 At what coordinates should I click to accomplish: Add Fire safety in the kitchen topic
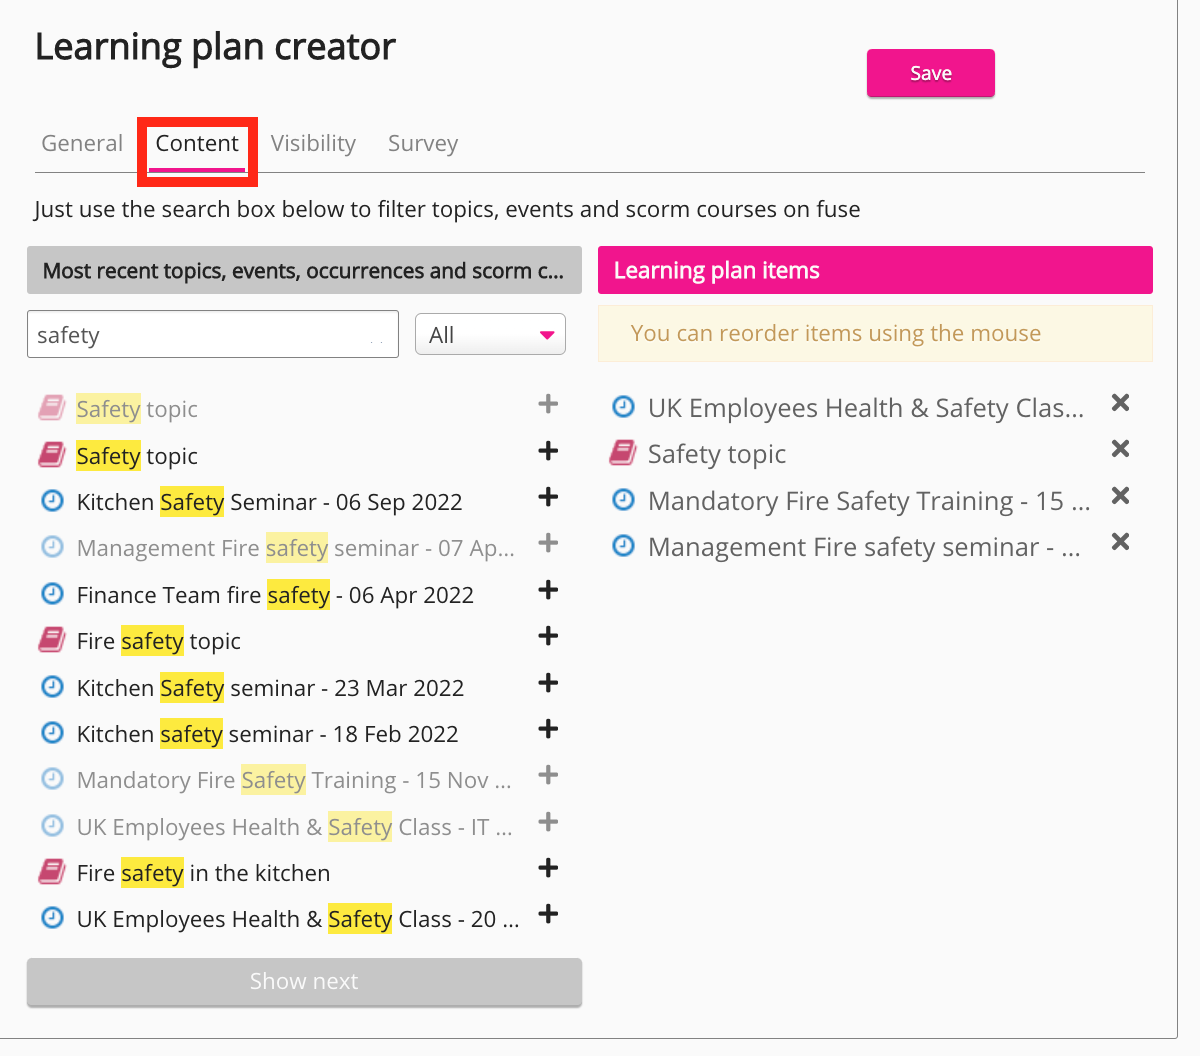click(x=548, y=868)
